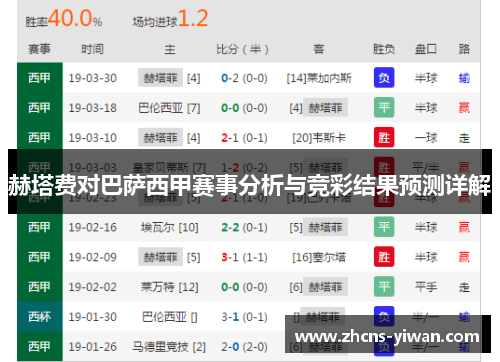500x362 pixels.
Task: Click the blue 输 result in 19-03-30 row
Action: (x=464, y=78)
